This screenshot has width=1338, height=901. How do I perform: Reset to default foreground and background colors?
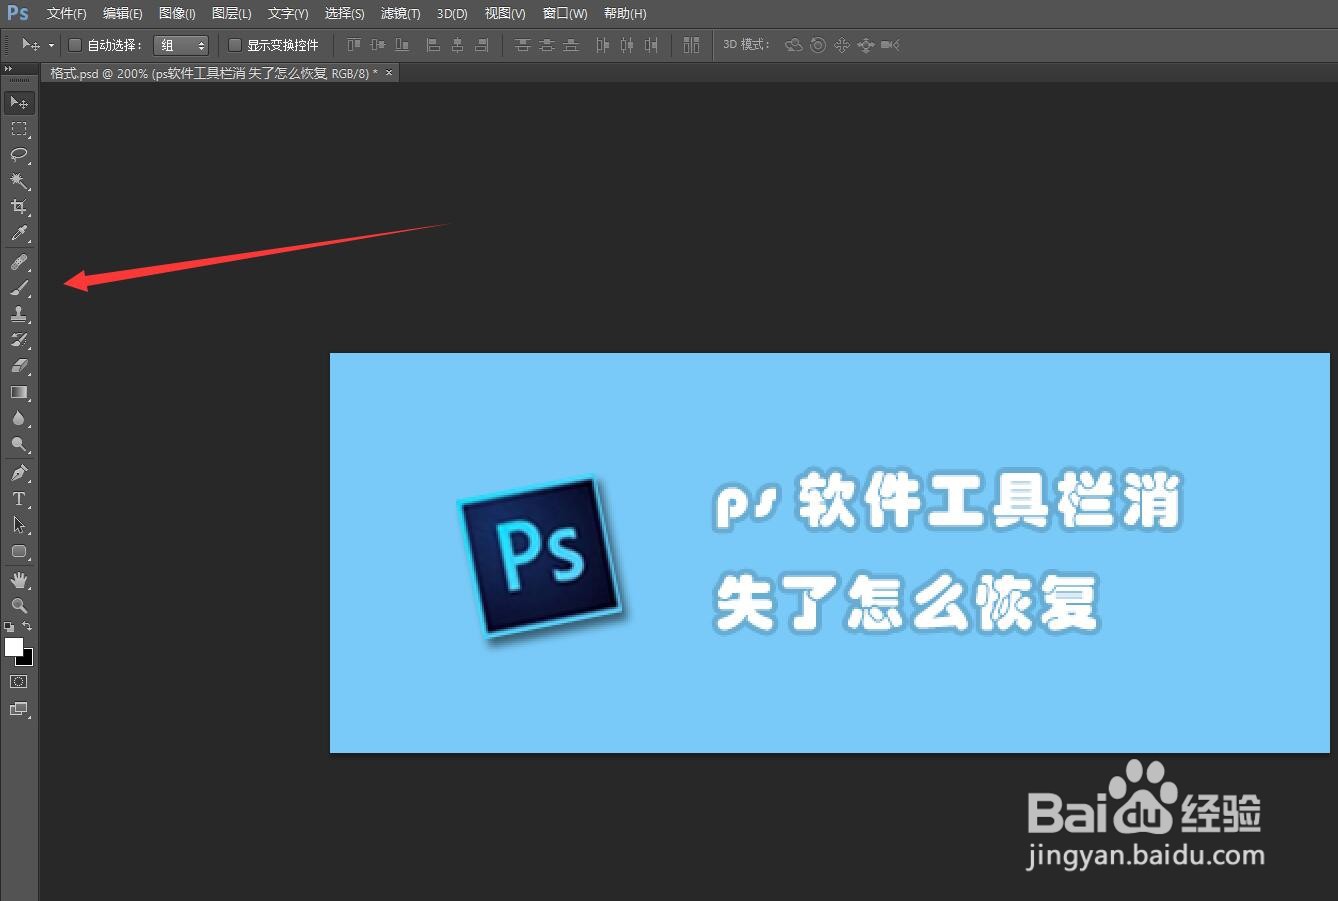point(9,627)
